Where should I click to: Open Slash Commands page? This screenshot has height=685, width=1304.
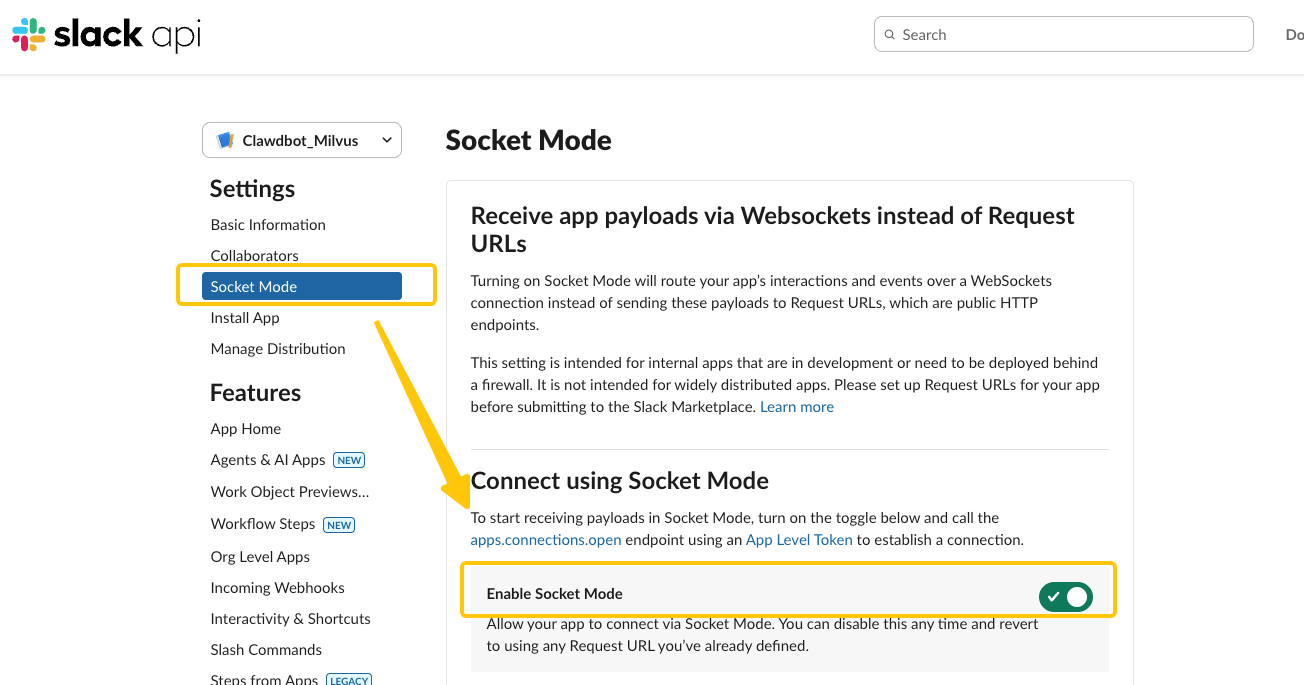pos(266,650)
